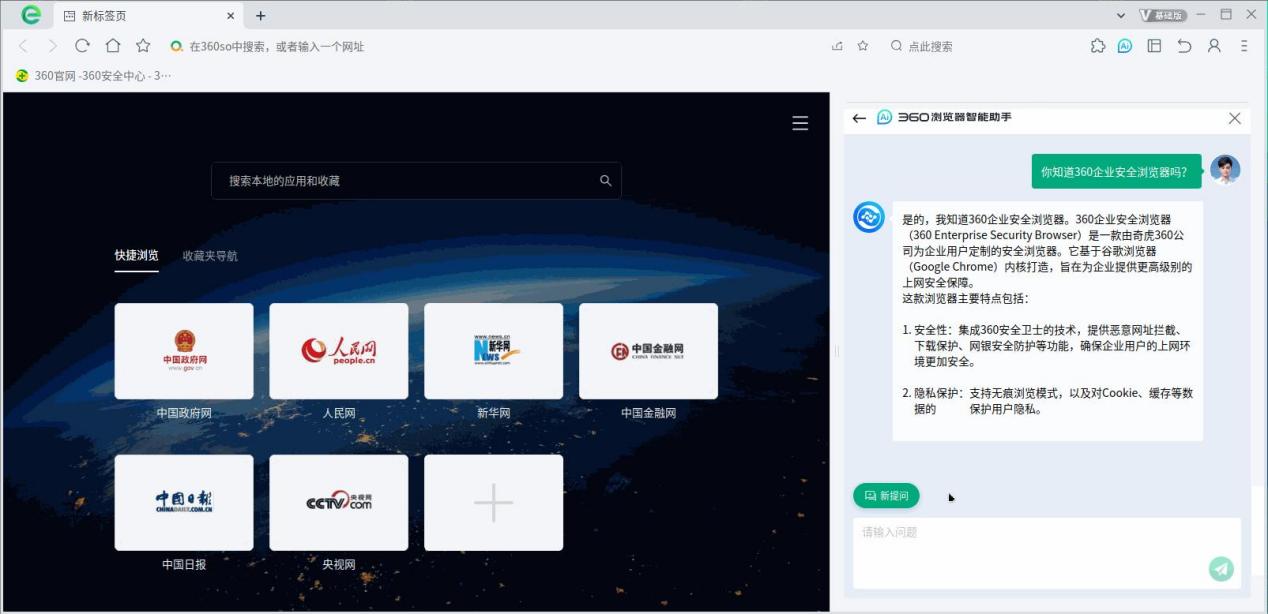
Task: Click the 中国政府网 label text
Action: coord(184,413)
